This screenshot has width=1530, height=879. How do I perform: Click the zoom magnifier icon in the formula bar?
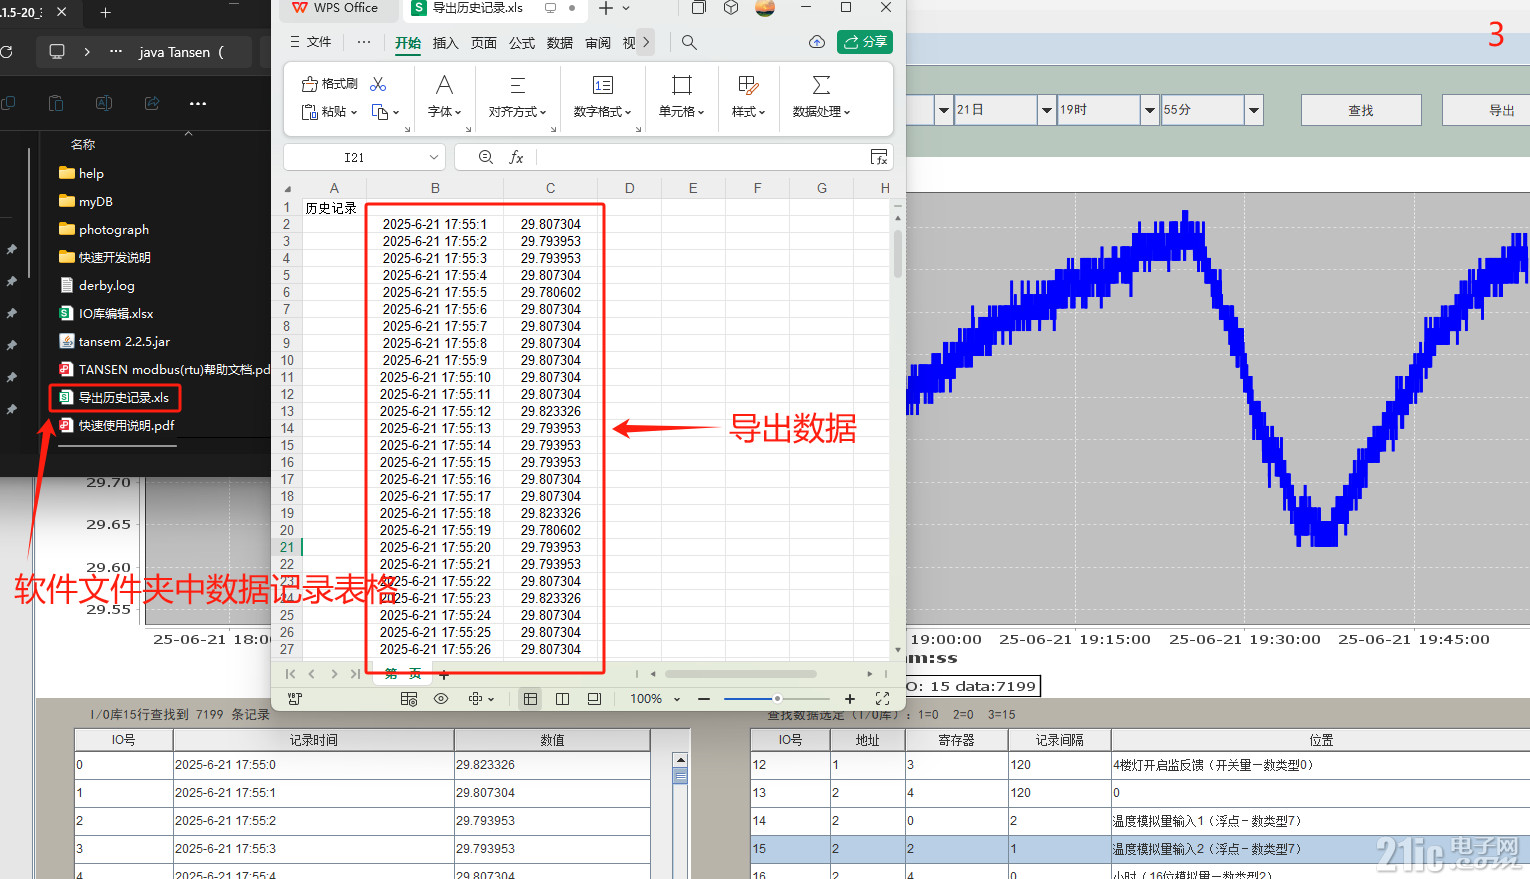tap(486, 157)
